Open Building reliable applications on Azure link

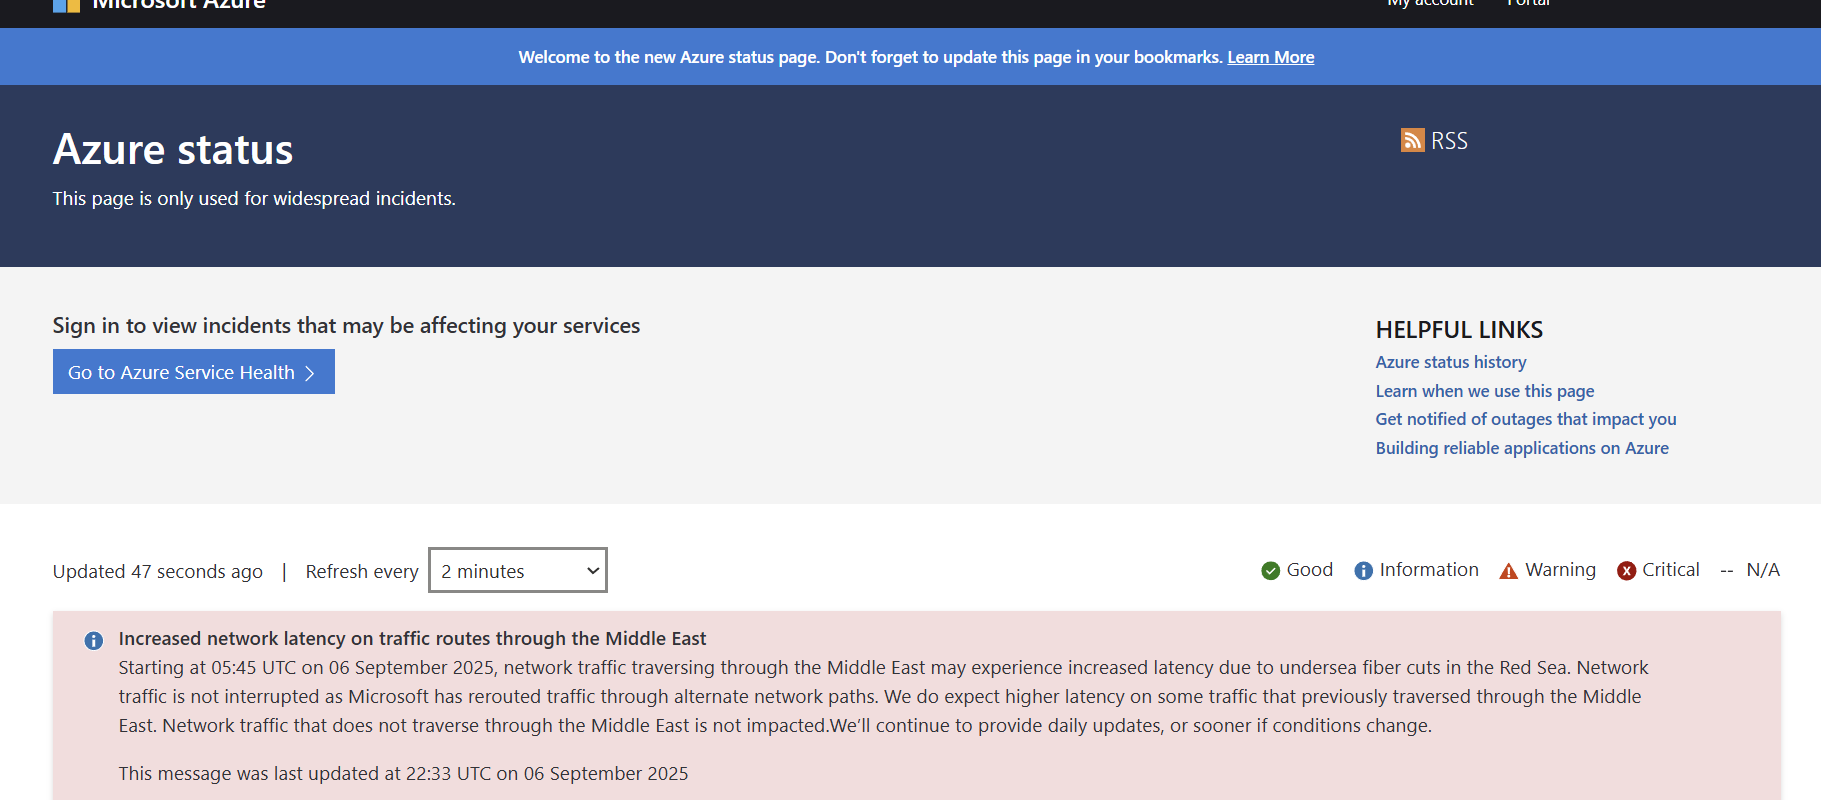1522,448
